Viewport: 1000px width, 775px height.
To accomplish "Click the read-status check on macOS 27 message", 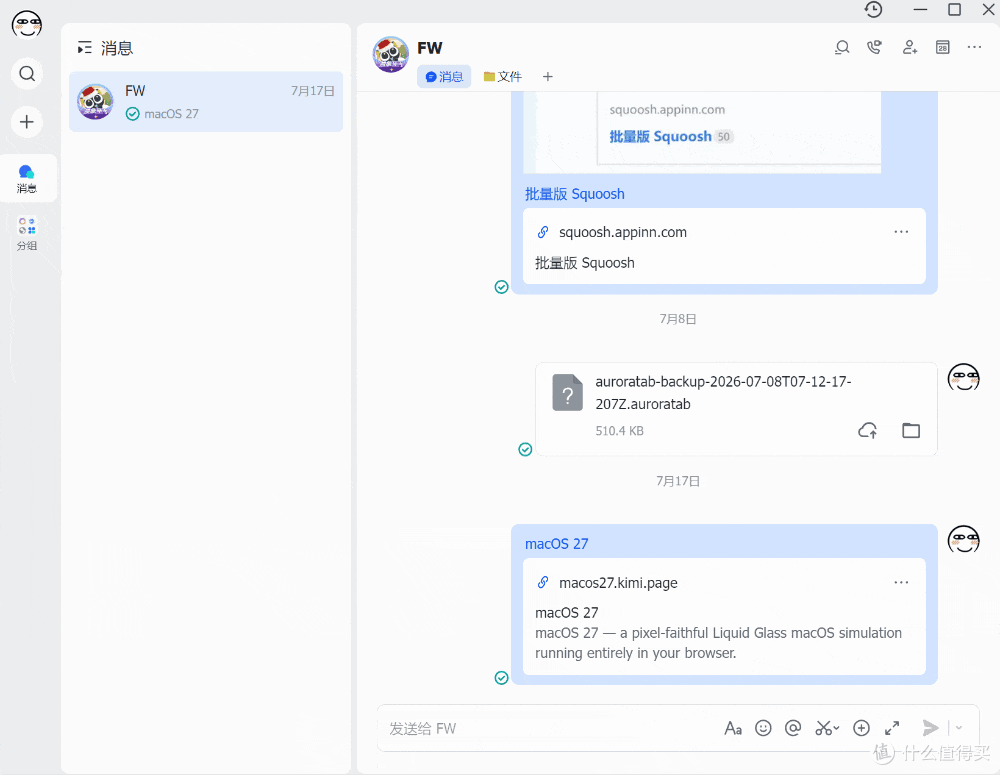I will click(x=501, y=678).
